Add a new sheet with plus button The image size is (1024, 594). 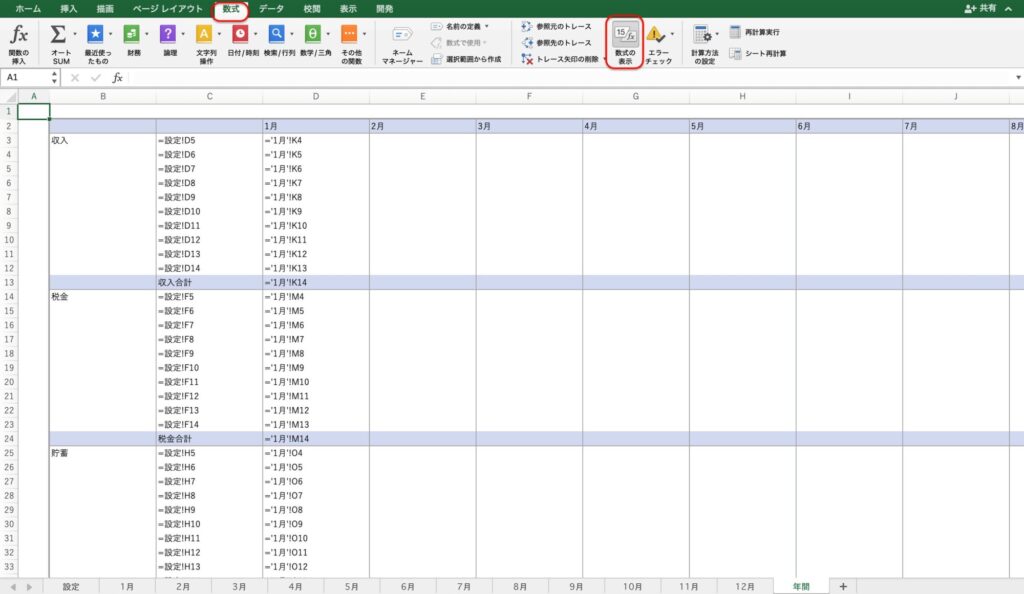(x=843, y=586)
